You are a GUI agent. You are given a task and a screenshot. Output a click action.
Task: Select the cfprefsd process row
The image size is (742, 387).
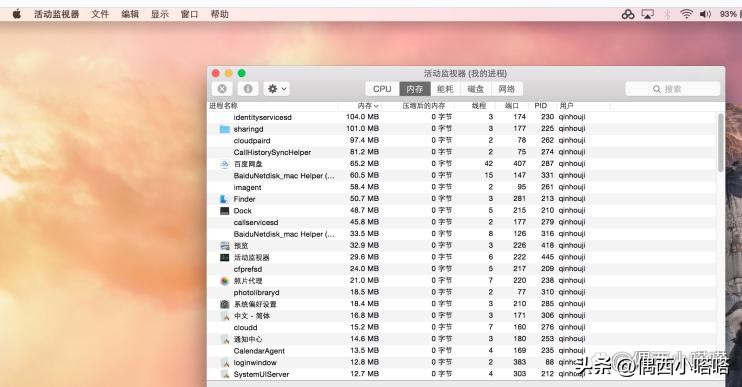[462, 269]
